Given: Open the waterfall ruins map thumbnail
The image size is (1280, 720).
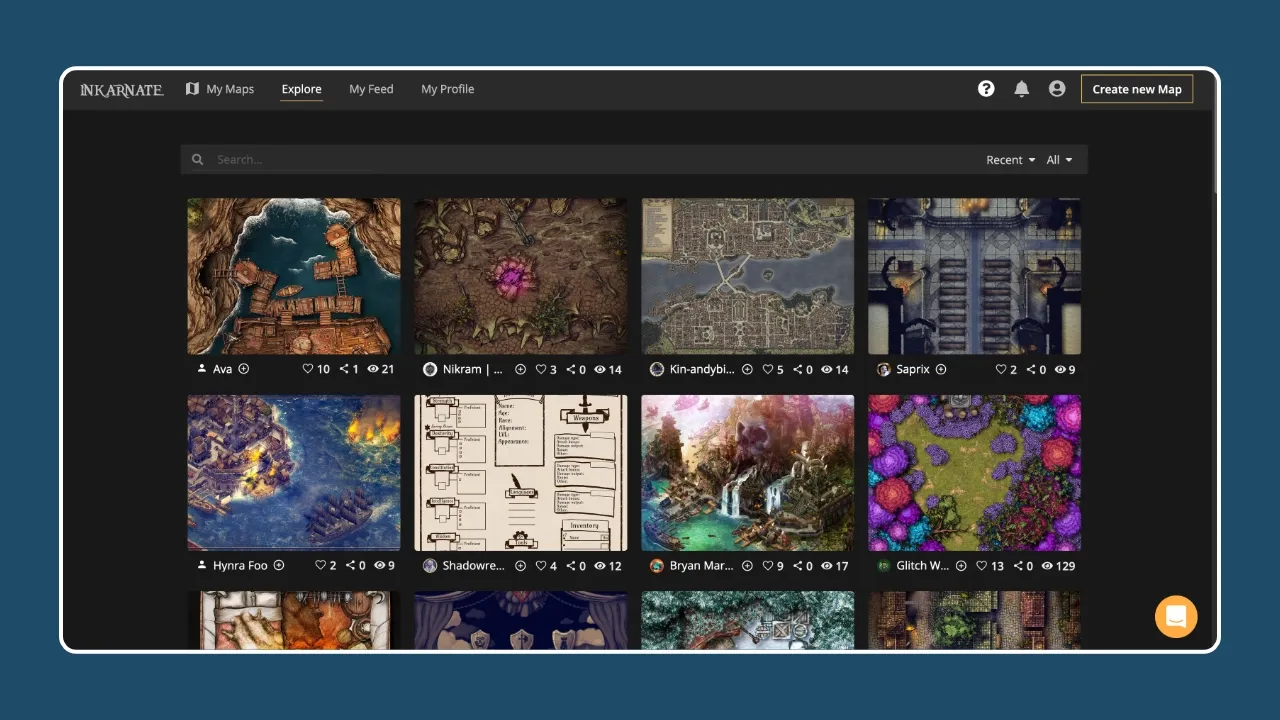Looking at the screenshot, I should (747, 472).
